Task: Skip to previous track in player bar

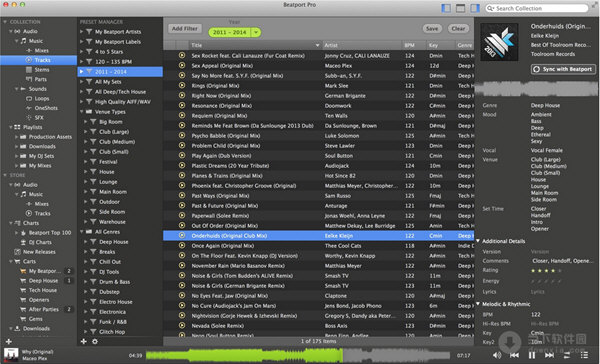Action: tap(515, 356)
